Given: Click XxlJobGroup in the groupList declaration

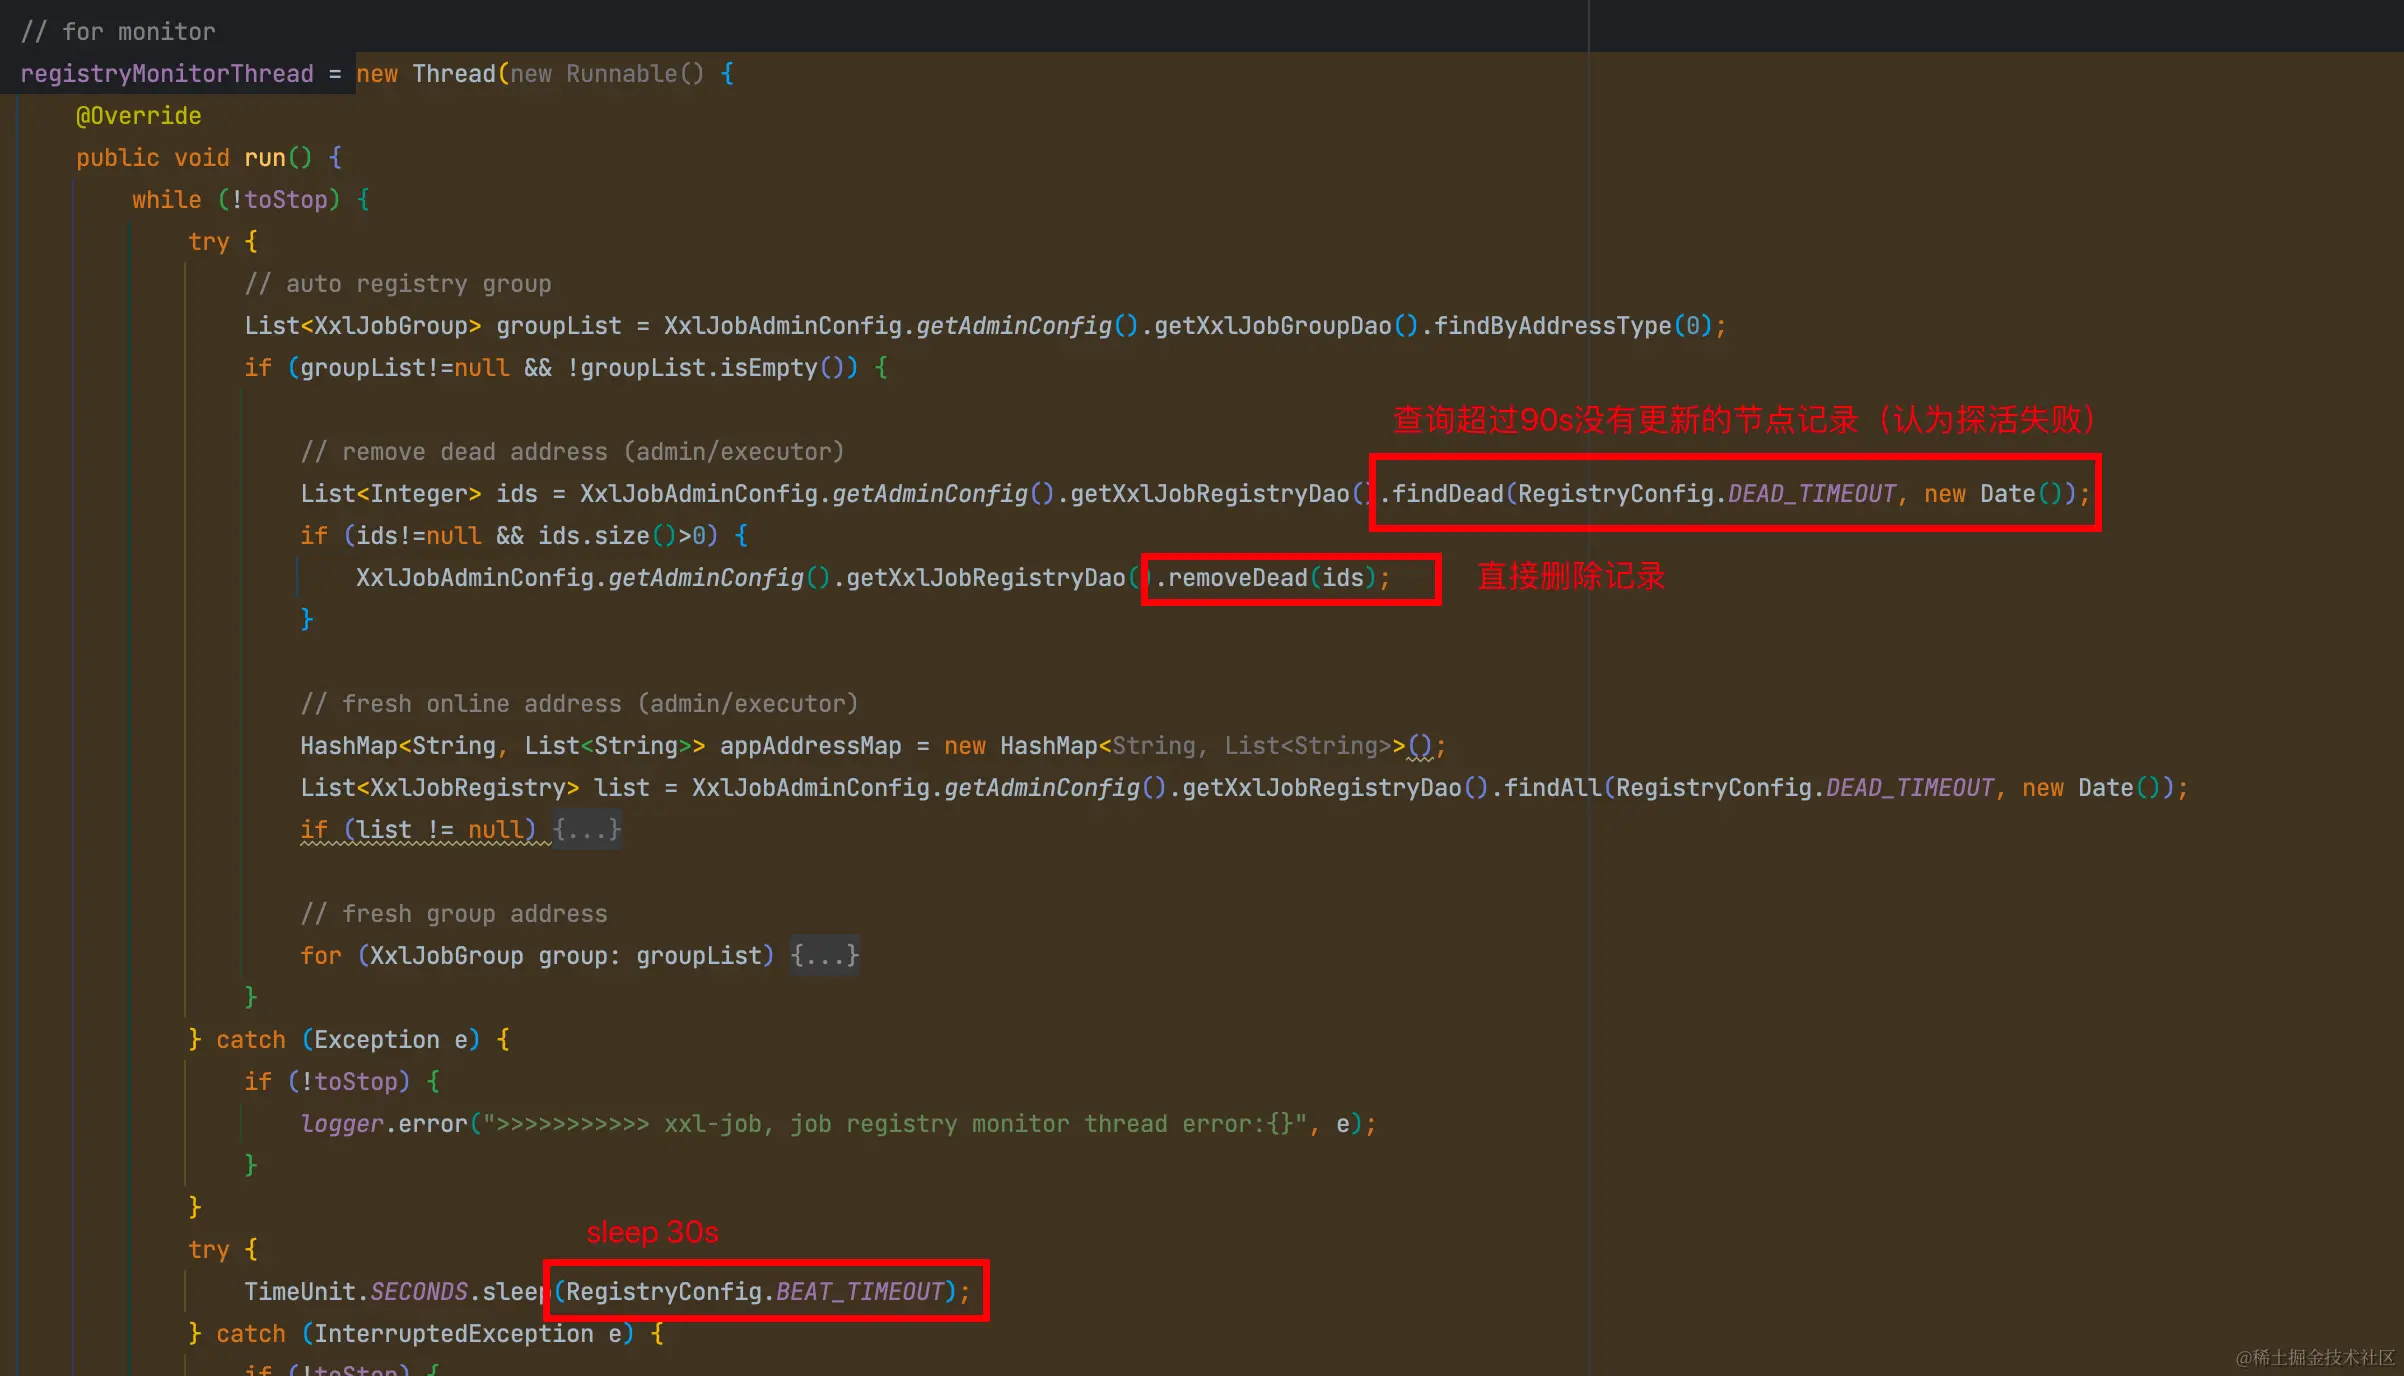Looking at the screenshot, I should click(391, 326).
